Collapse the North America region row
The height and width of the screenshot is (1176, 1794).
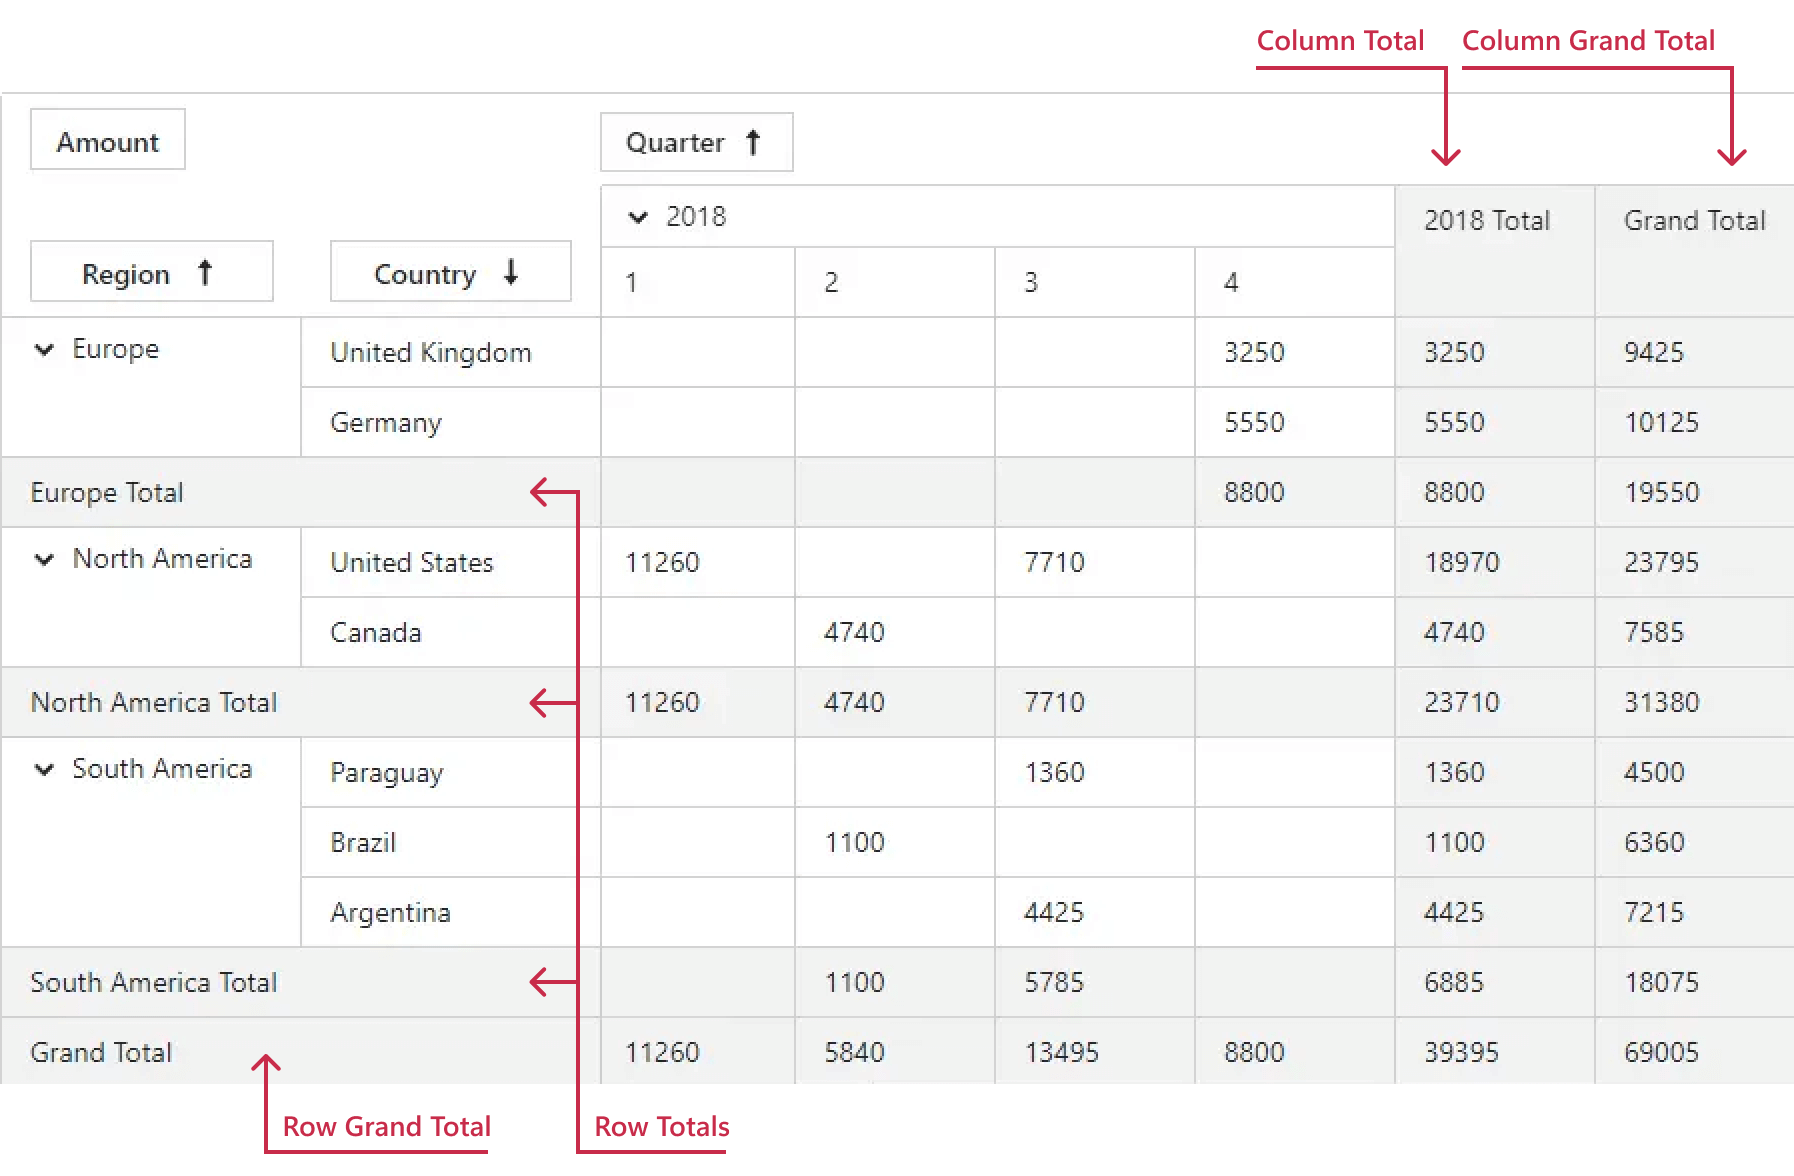click(x=44, y=560)
